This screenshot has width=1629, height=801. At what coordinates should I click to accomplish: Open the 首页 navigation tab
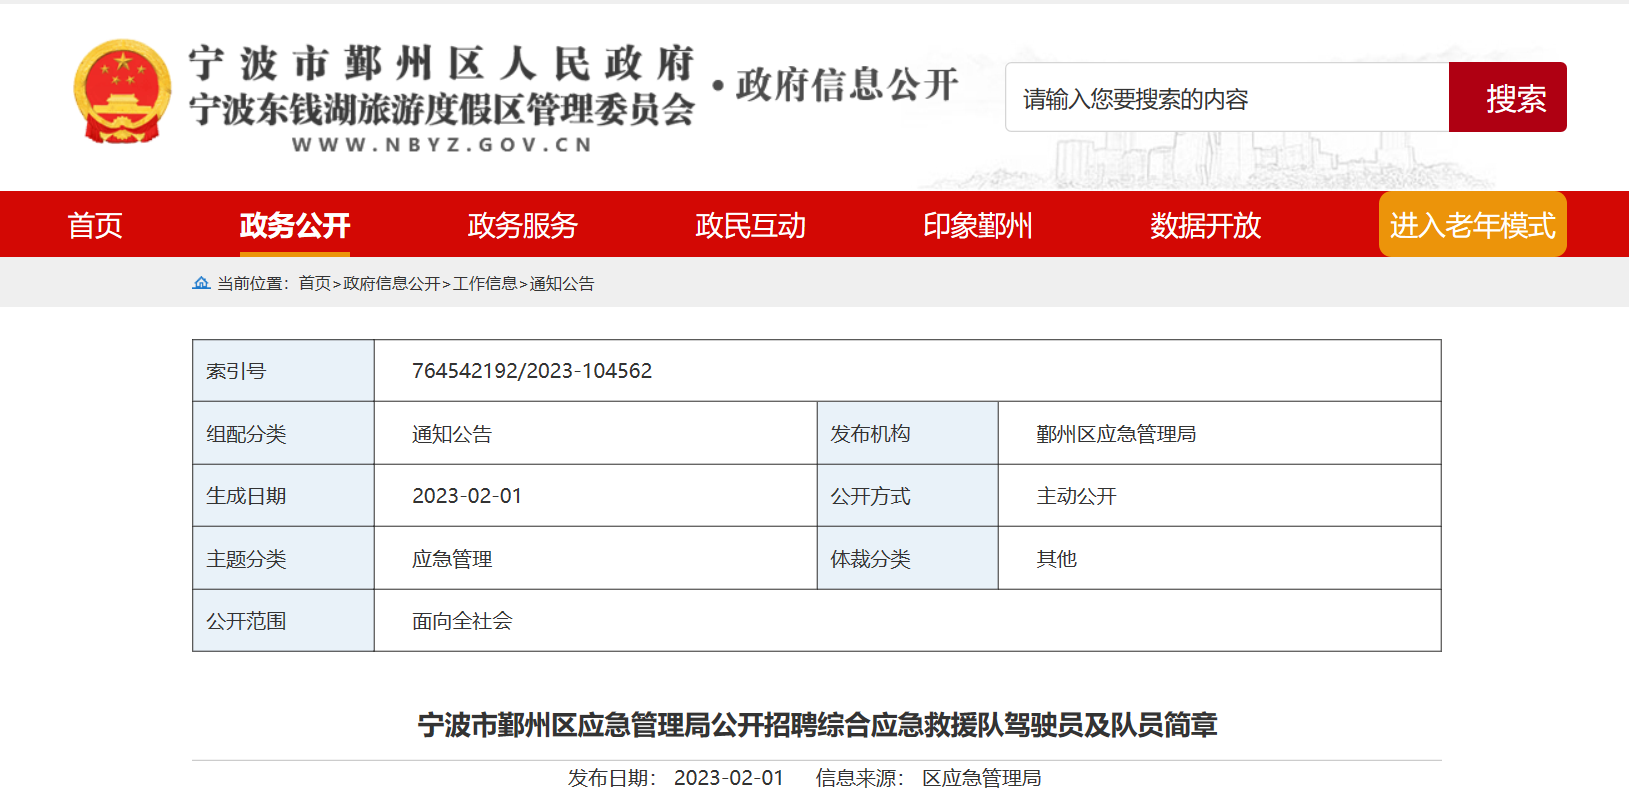(95, 225)
